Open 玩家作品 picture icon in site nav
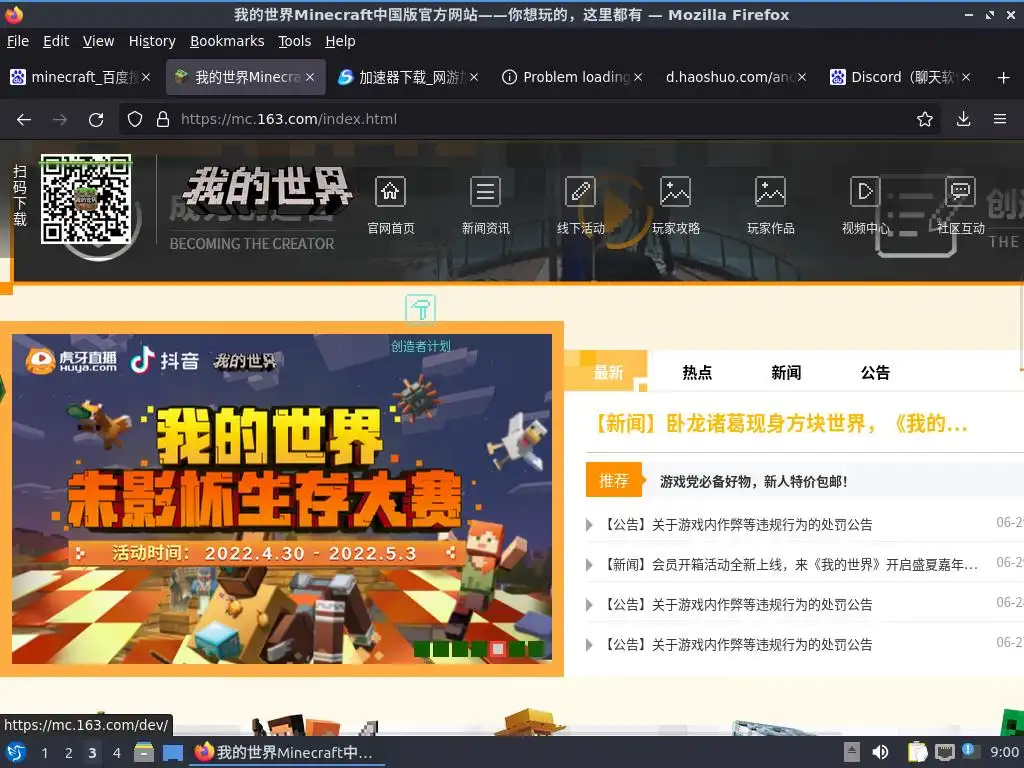 (771, 192)
